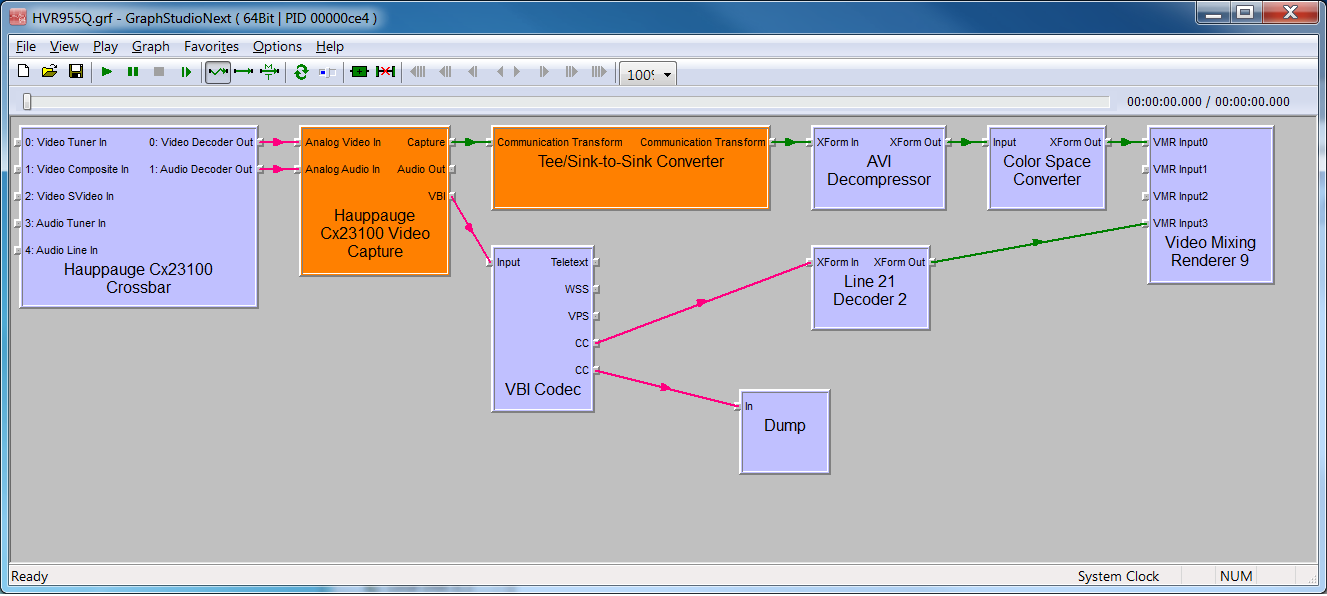This screenshot has width=1327, height=596.
Task: Open the File menu
Action: click(26, 46)
